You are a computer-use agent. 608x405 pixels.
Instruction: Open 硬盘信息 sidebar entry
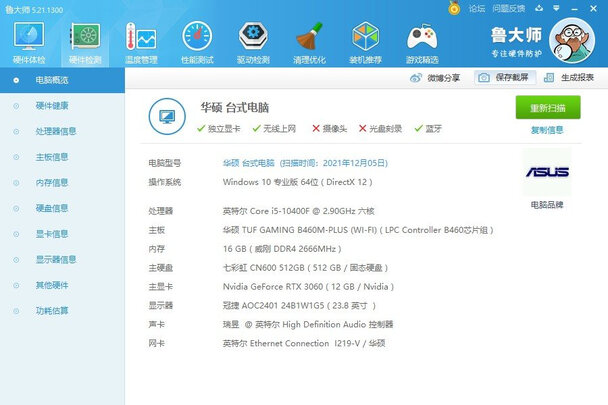pyautogui.click(x=52, y=208)
